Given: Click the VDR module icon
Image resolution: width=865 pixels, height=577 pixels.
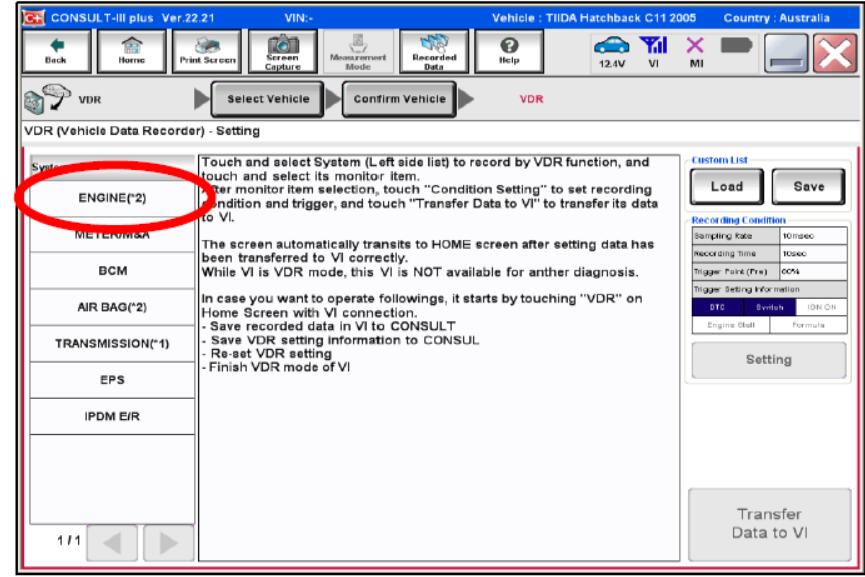Looking at the screenshot, I should click(x=47, y=99).
